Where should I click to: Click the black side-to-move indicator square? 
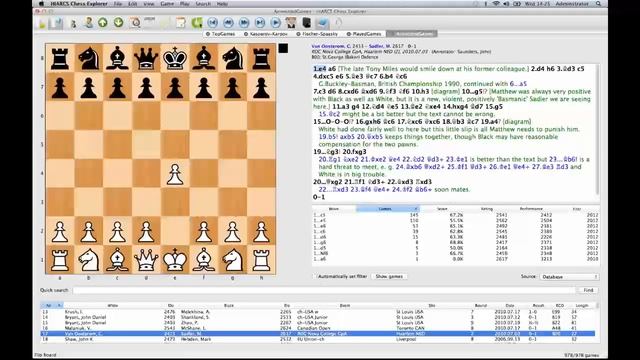pos(283,49)
